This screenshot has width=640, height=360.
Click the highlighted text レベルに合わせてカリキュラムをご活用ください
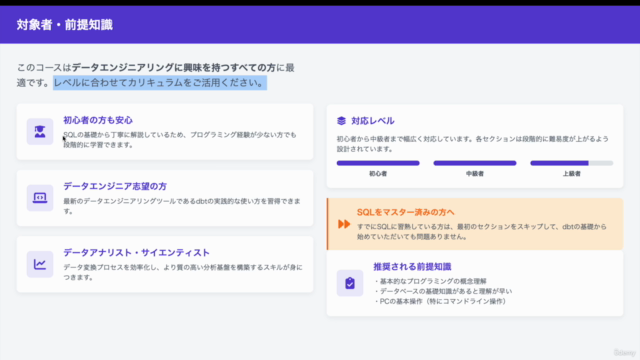point(160,83)
